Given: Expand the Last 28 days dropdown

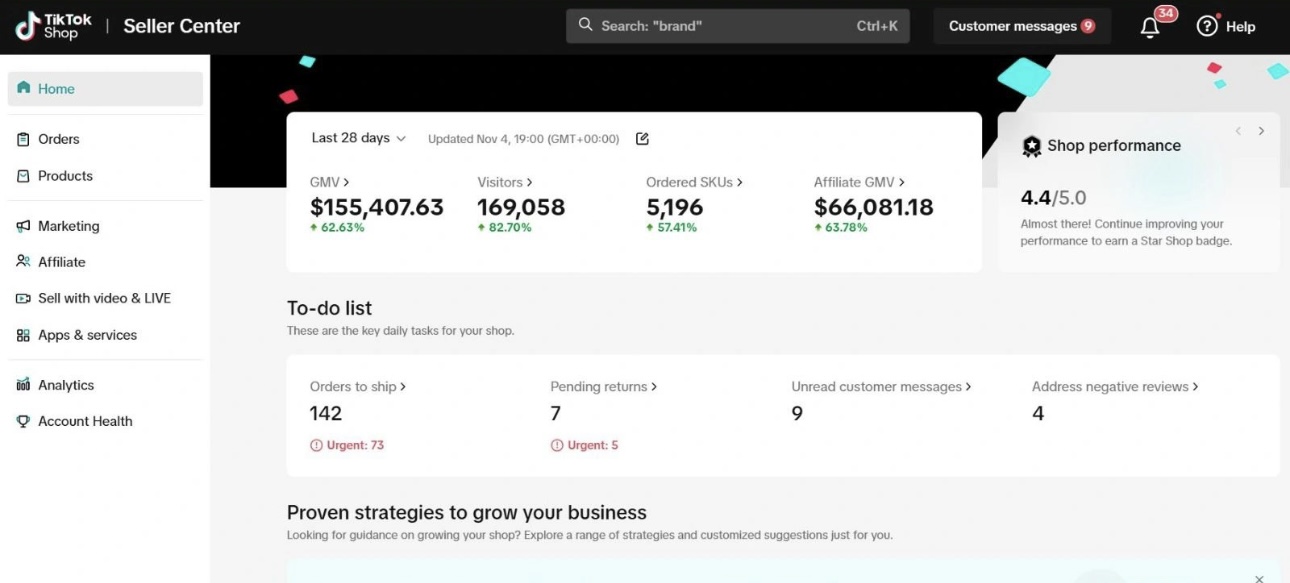Looking at the screenshot, I should 358,138.
